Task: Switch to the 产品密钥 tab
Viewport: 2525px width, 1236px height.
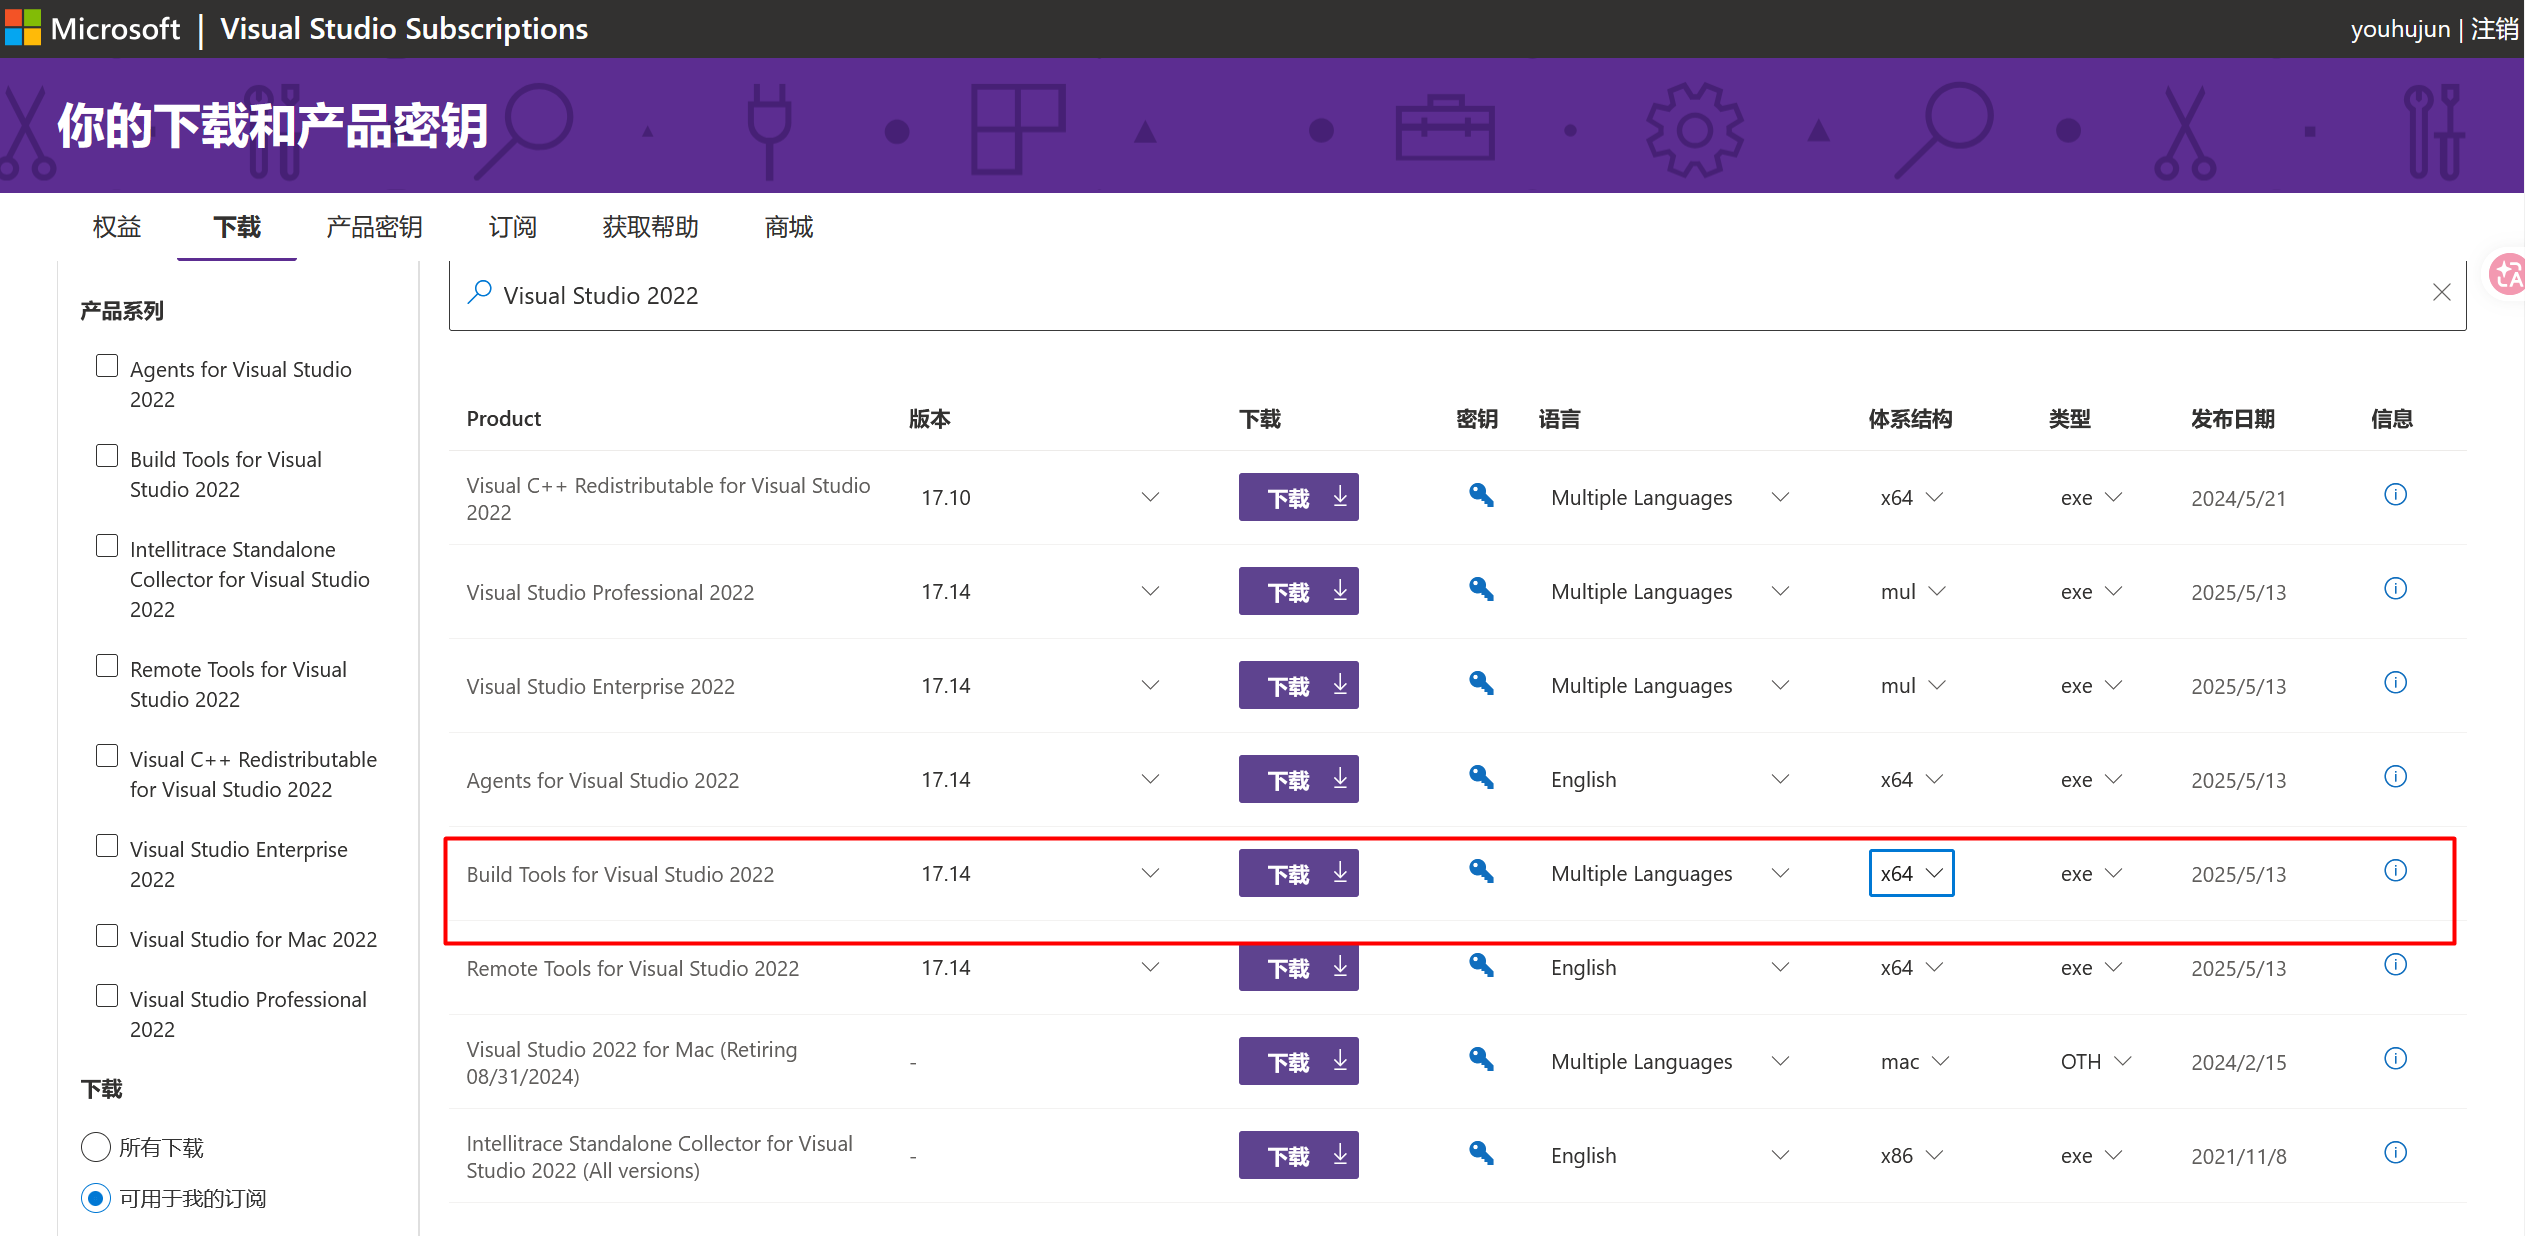Action: [374, 227]
